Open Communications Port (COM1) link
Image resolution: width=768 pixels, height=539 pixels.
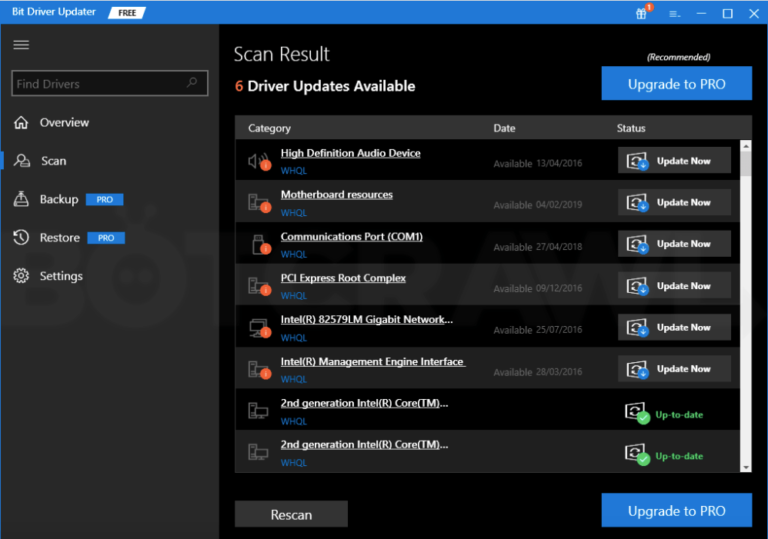tap(351, 236)
